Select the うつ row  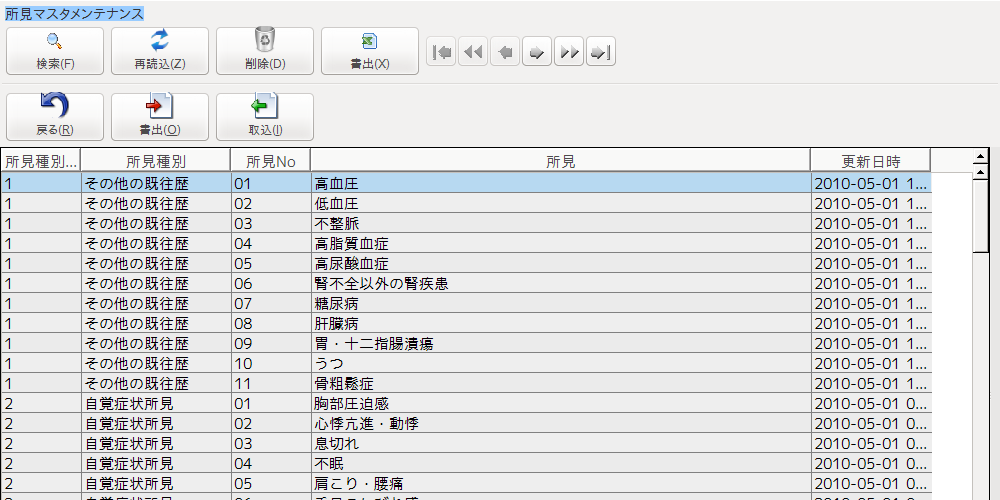(x=466, y=364)
